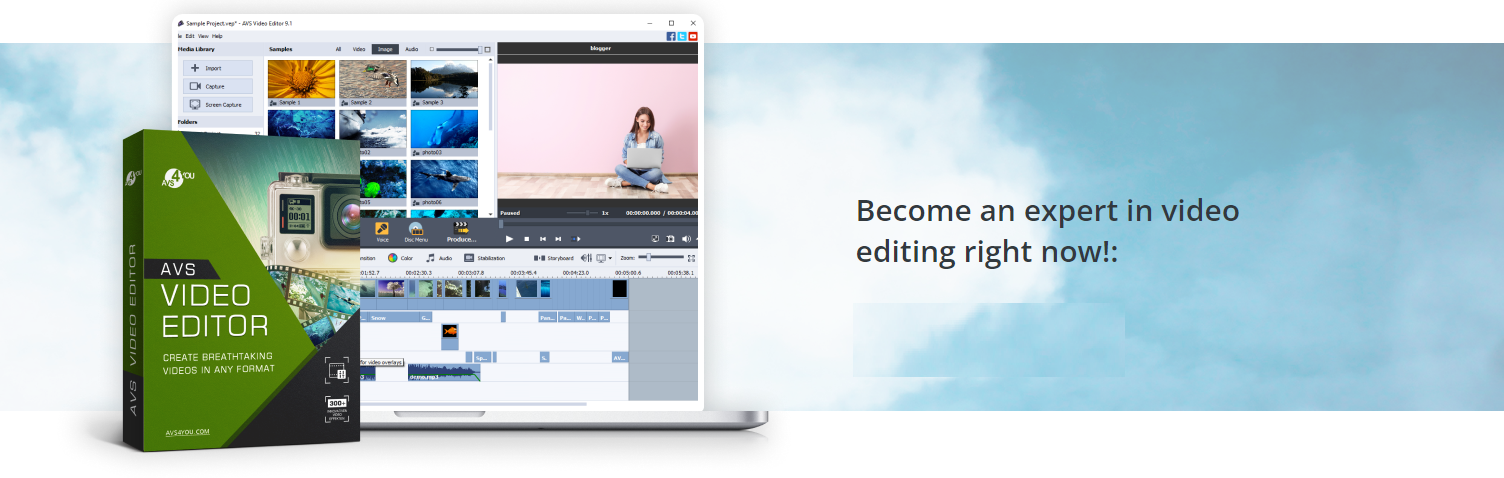The image size is (1504, 478).
Task: Select the Sample 3 mountain lake thumbnail
Action: coord(444,83)
